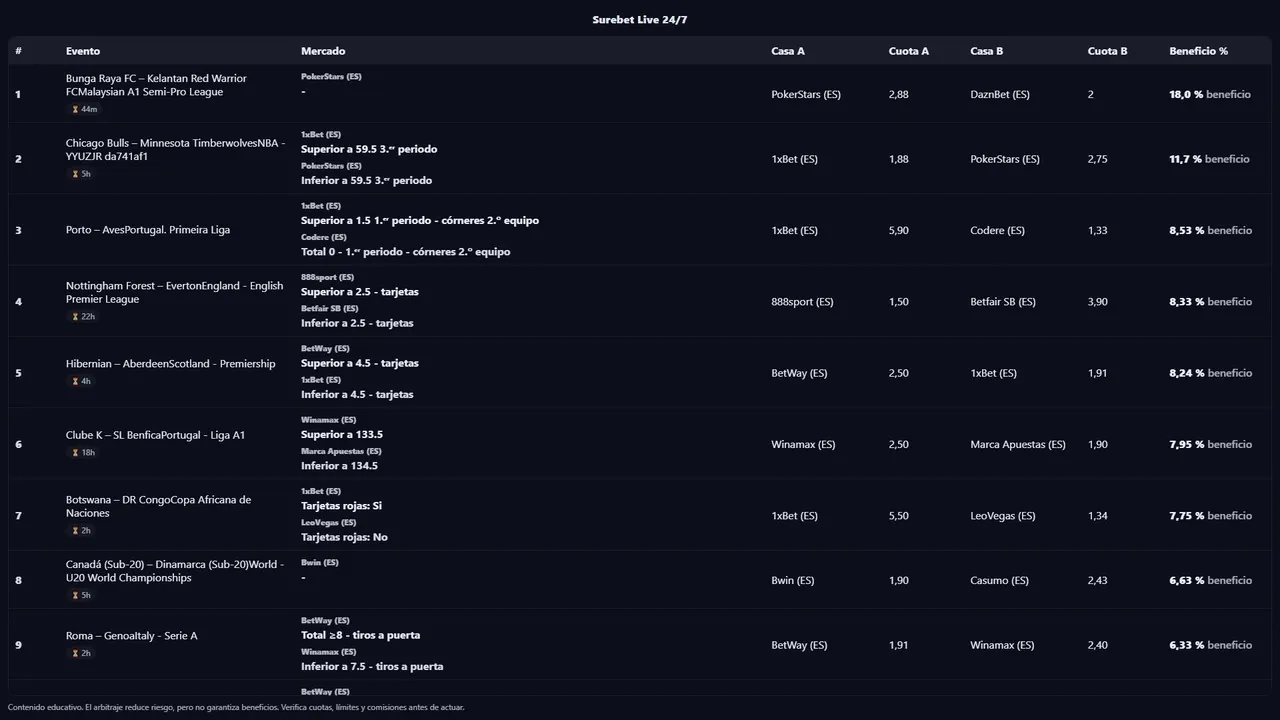Click the Superior a 133.5 market
The height and width of the screenshot is (720, 1280).
[x=342, y=435]
